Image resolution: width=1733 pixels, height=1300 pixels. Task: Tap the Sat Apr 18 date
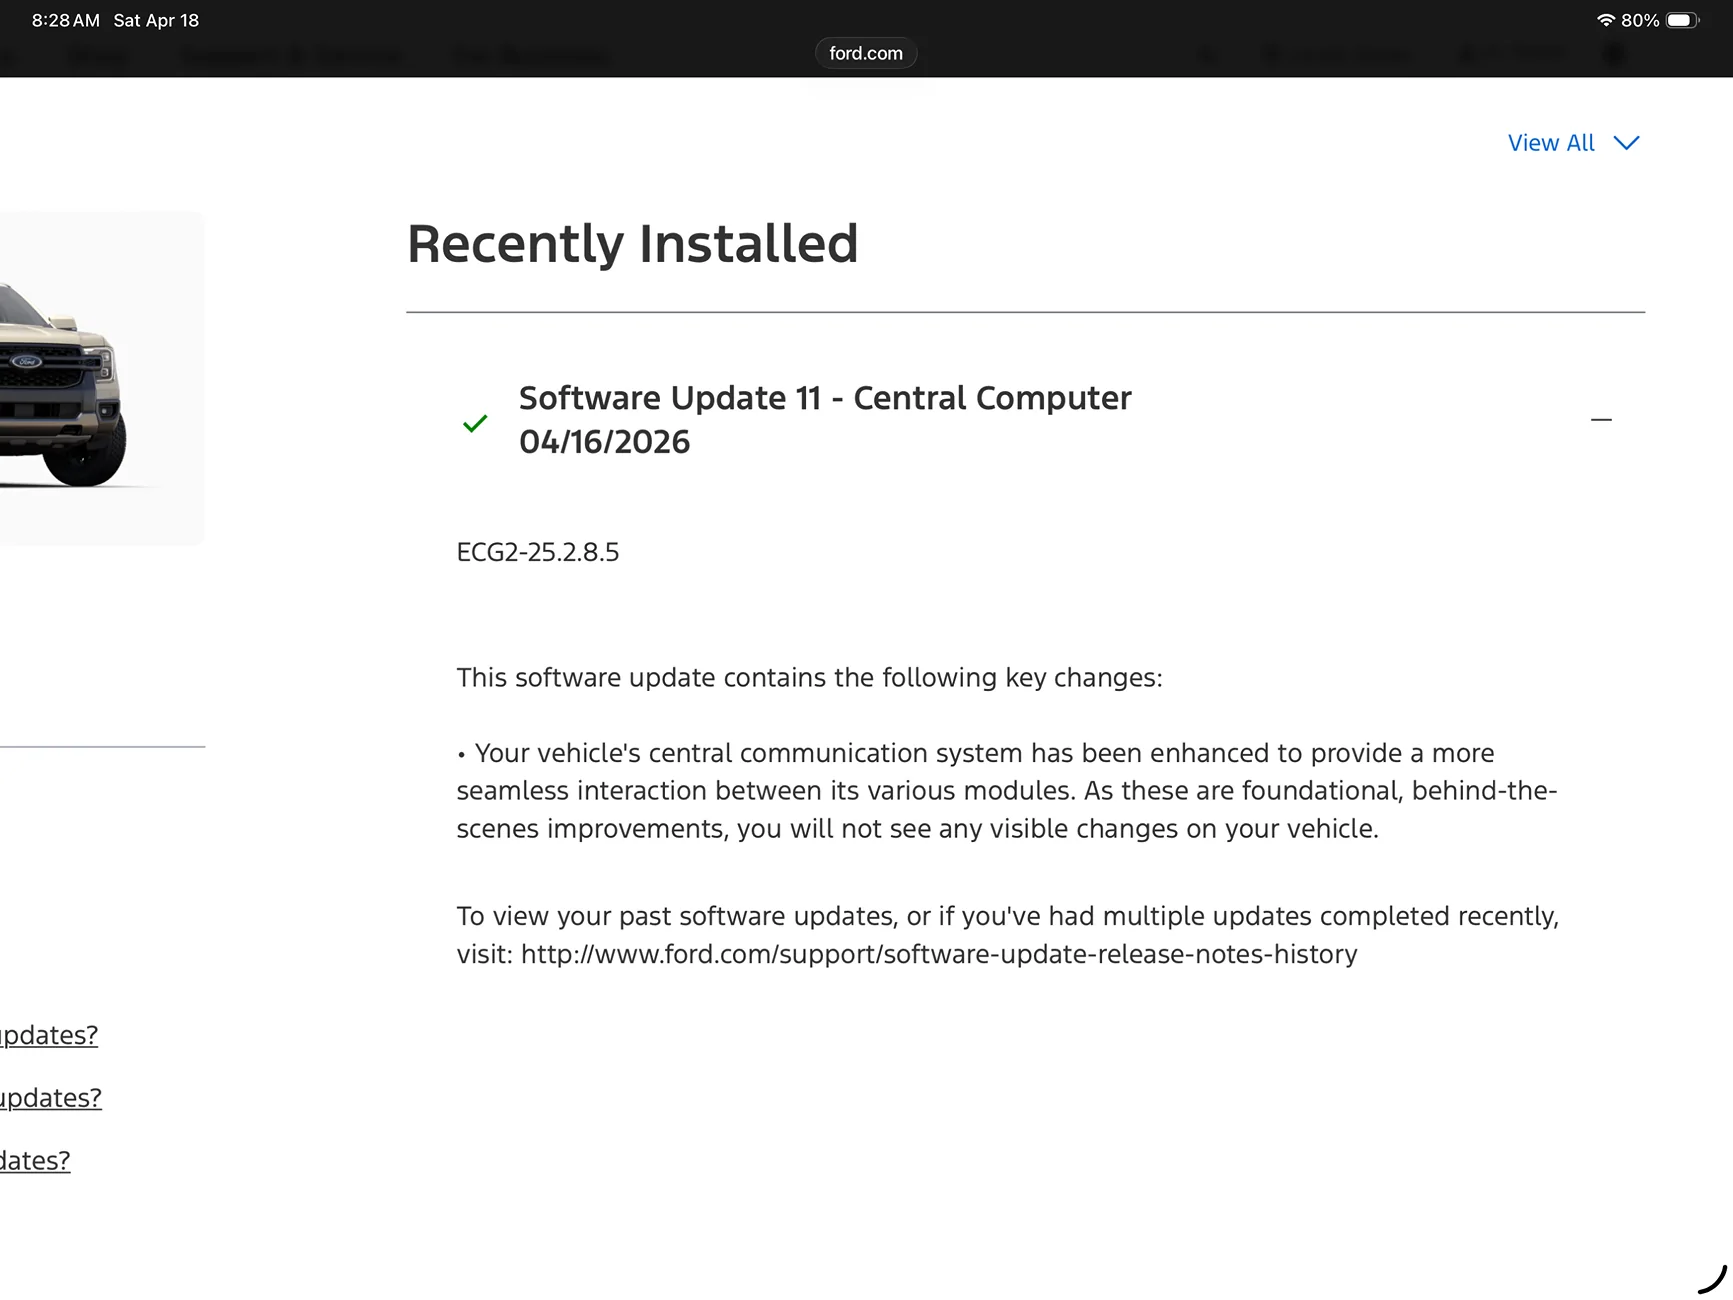[156, 20]
